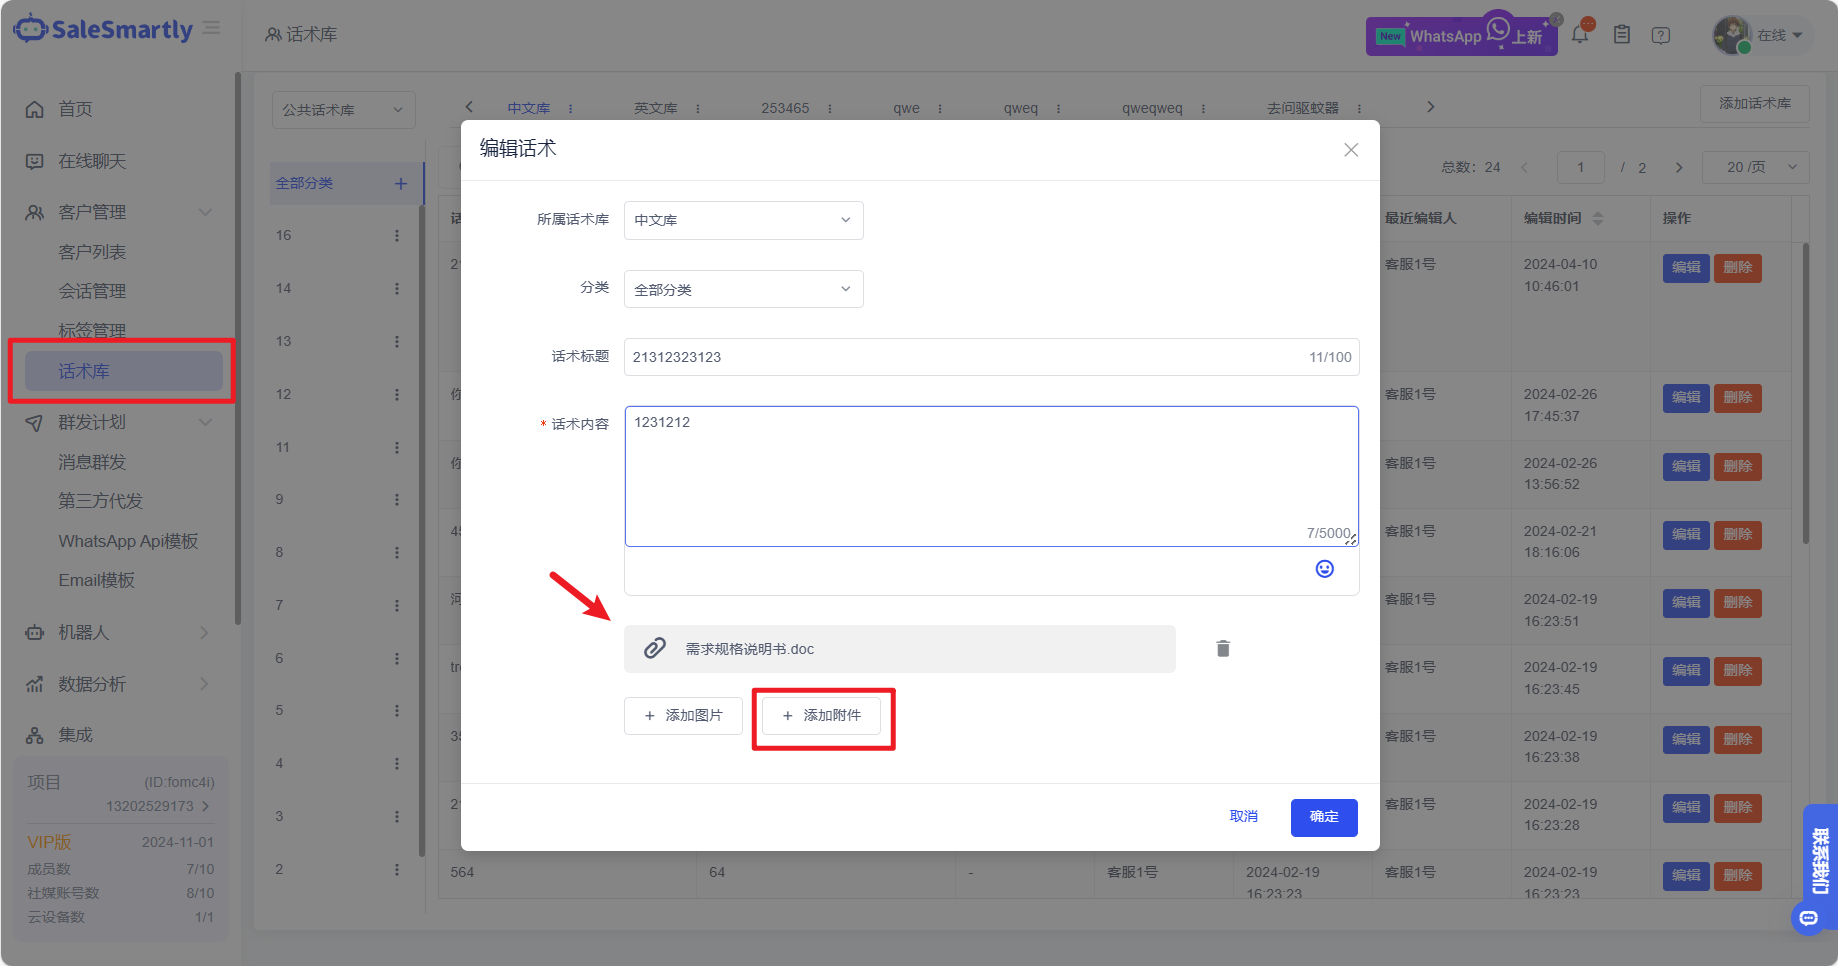This screenshot has height=966, width=1838.
Task: Click the paperclip icon beside 需求规格说明书.doc
Action: tap(655, 649)
